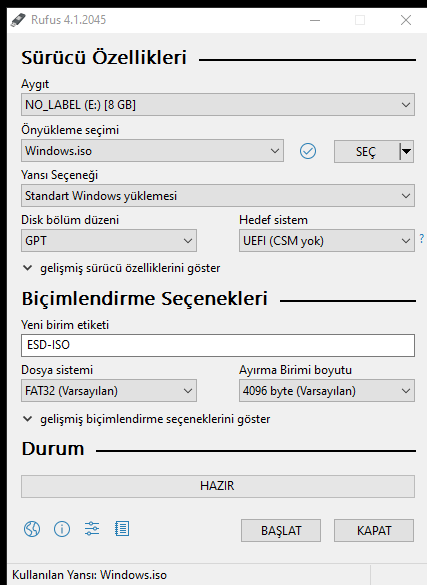The height and width of the screenshot is (585, 427).
Task: Click the Sürücü Özellikleri heading
Action: click(x=104, y=58)
